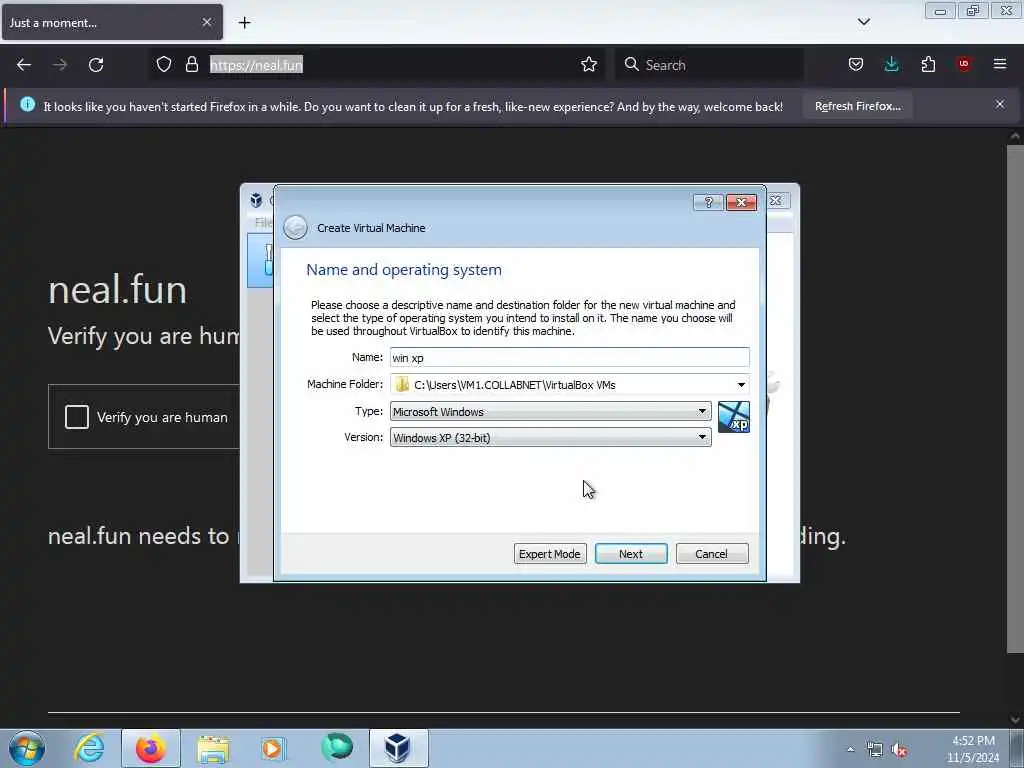This screenshot has width=1024, height=768.
Task: Show hidden system tray icons
Action: tap(850, 749)
